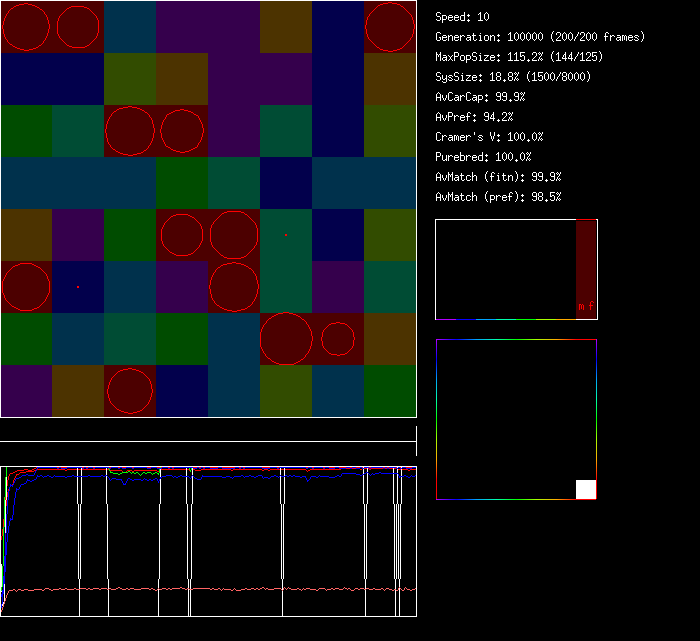Click the MaxPopSize statistic line
Image resolution: width=700 pixels, height=641 pixels.
click(518, 57)
